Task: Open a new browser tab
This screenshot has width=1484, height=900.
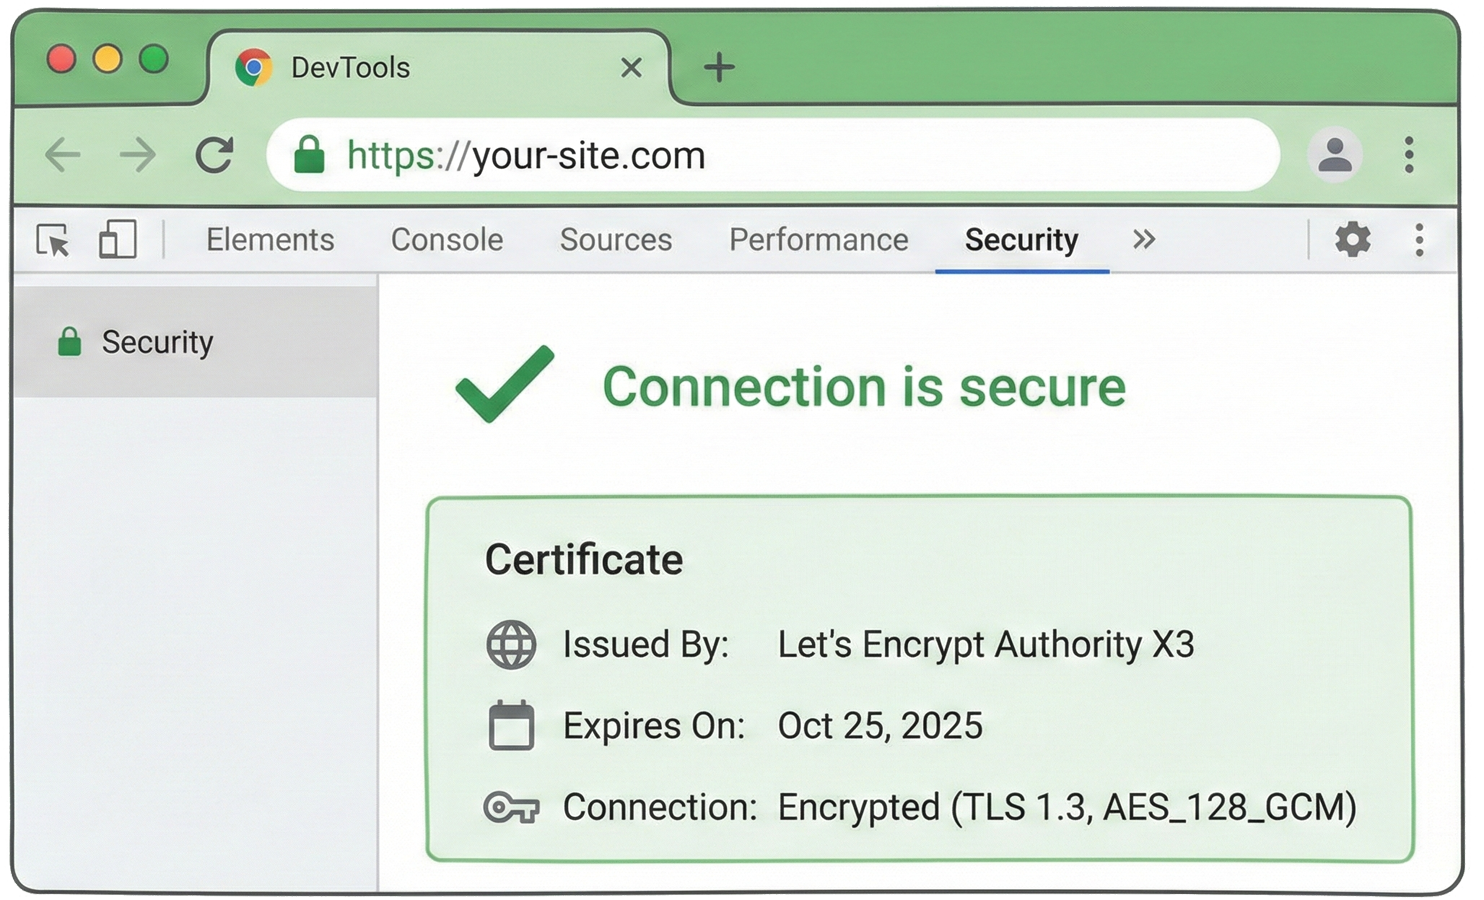Action: pyautogui.click(x=717, y=67)
